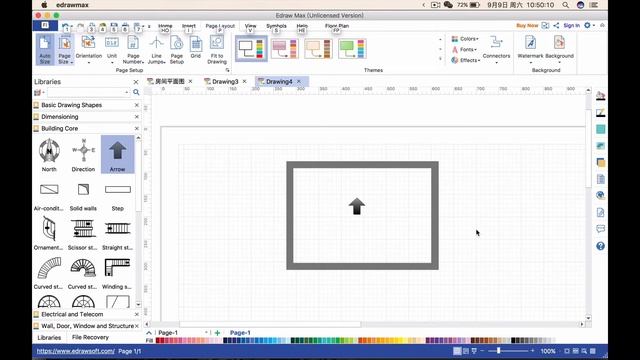Open the Unit dropdown
The width and height of the screenshot is (640, 360).
coord(112,50)
